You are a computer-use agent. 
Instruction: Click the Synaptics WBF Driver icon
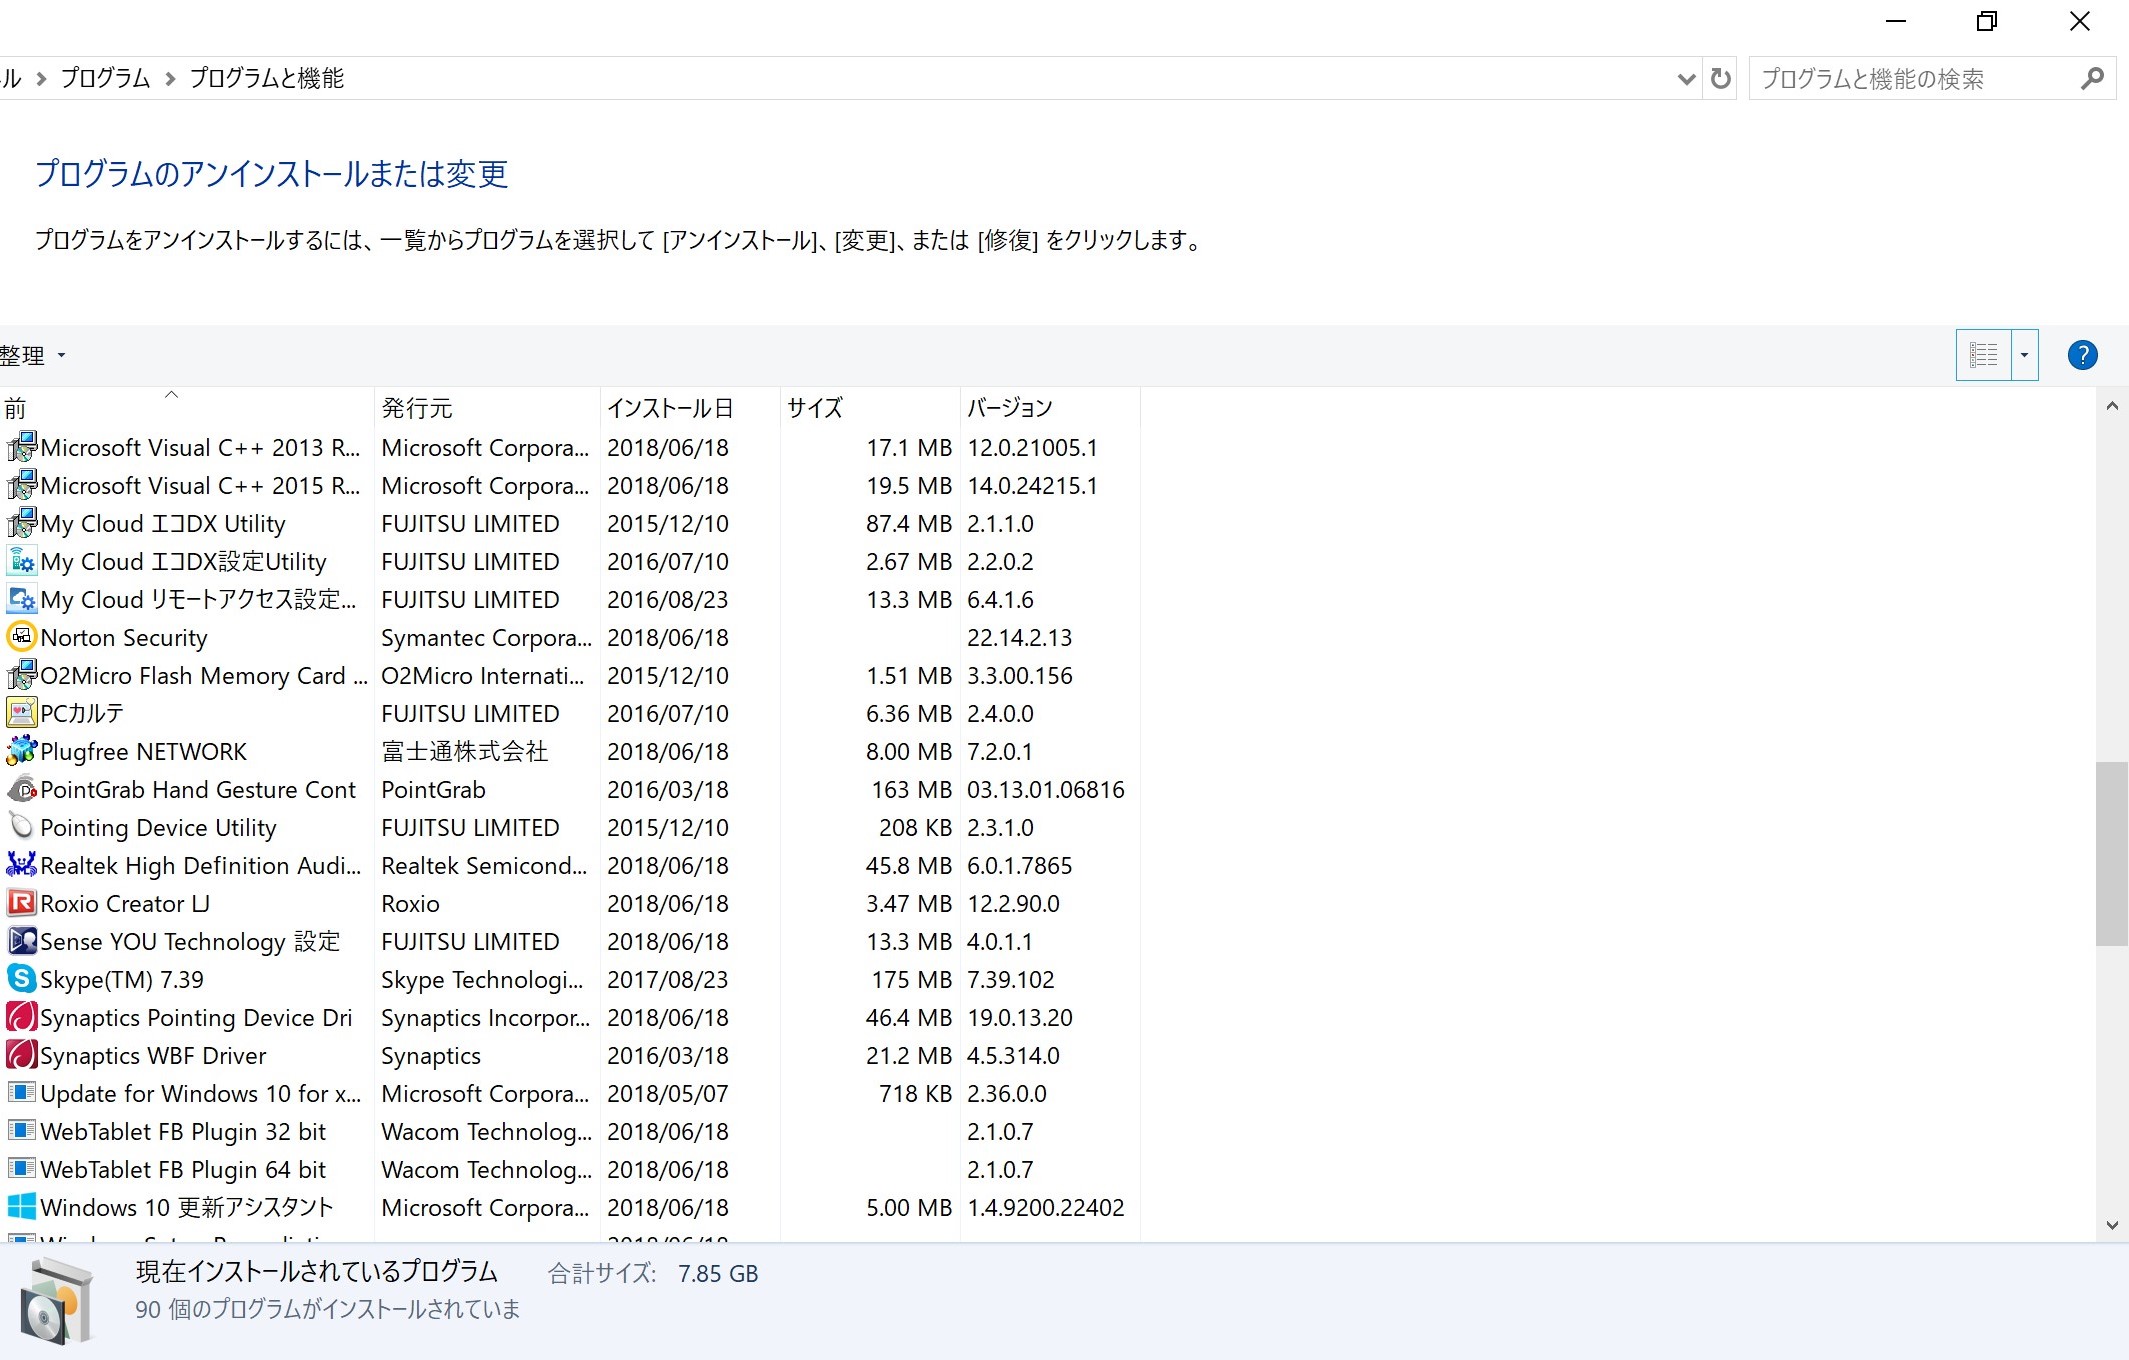coord(21,1055)
